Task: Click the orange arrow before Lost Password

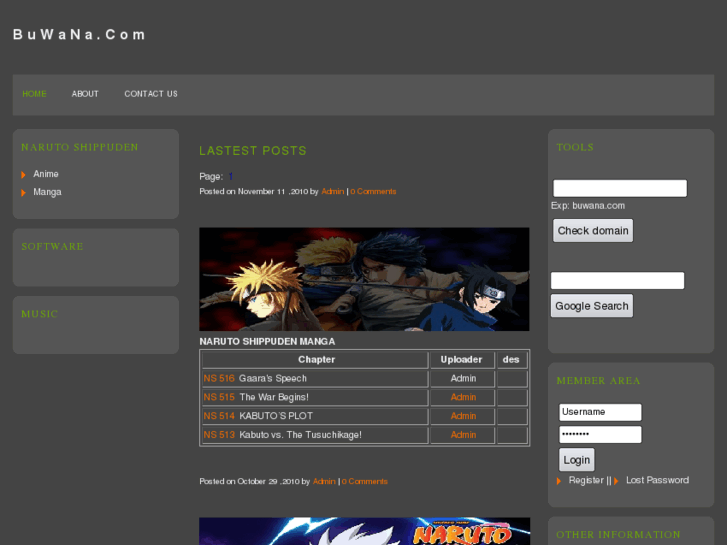Action: point(616,481)
